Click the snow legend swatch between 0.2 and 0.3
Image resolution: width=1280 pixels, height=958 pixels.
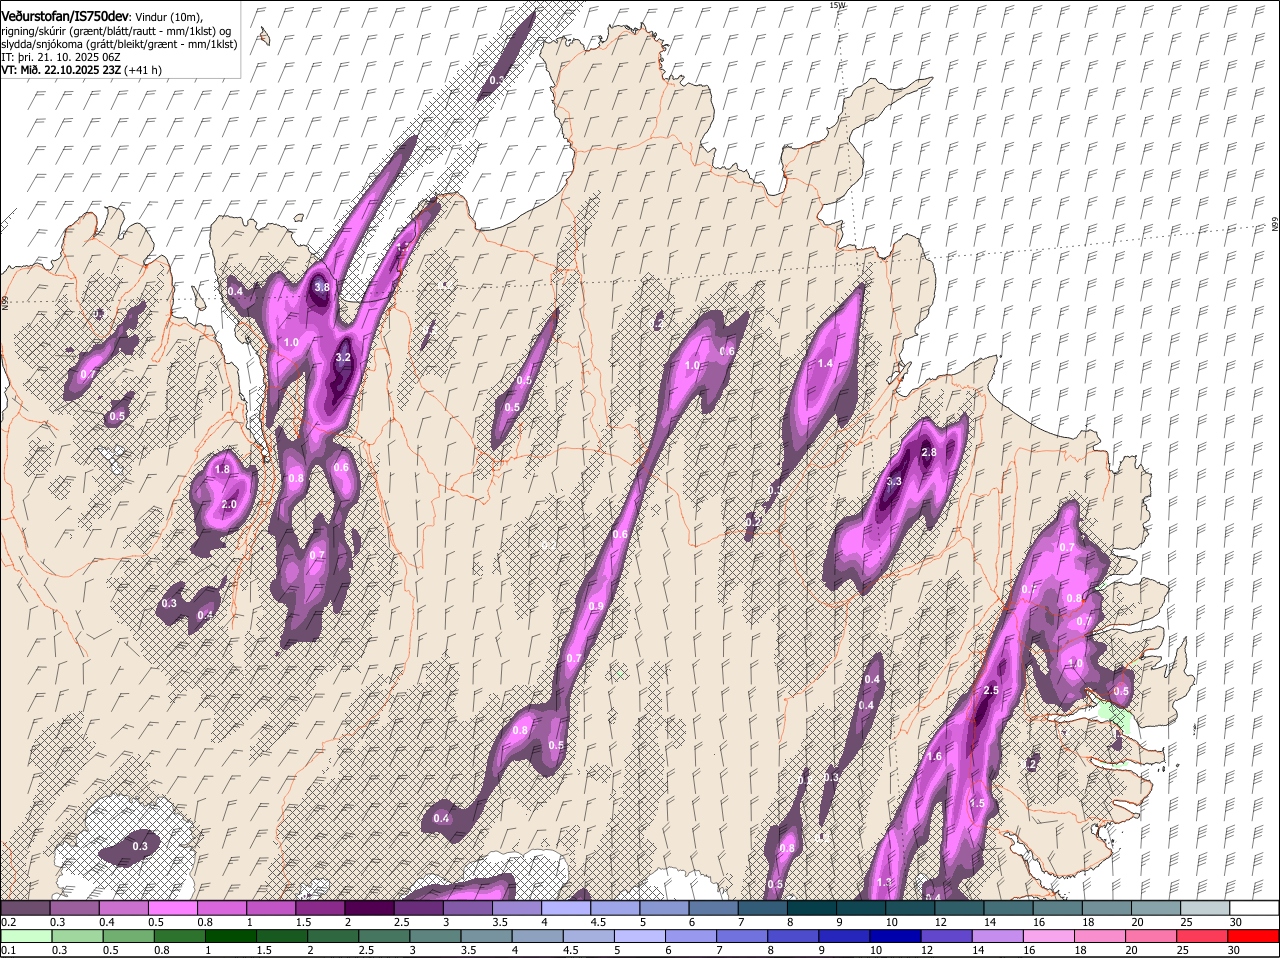coord(25,908)
